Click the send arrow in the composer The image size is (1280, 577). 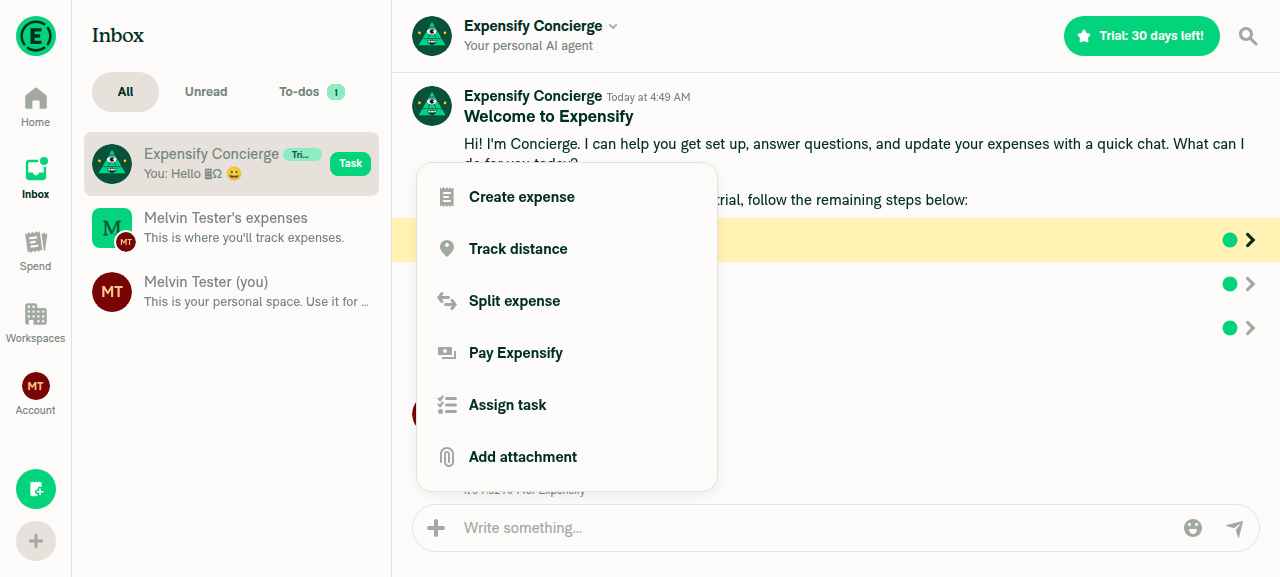pyautogui.click(x=1235, y=528)
